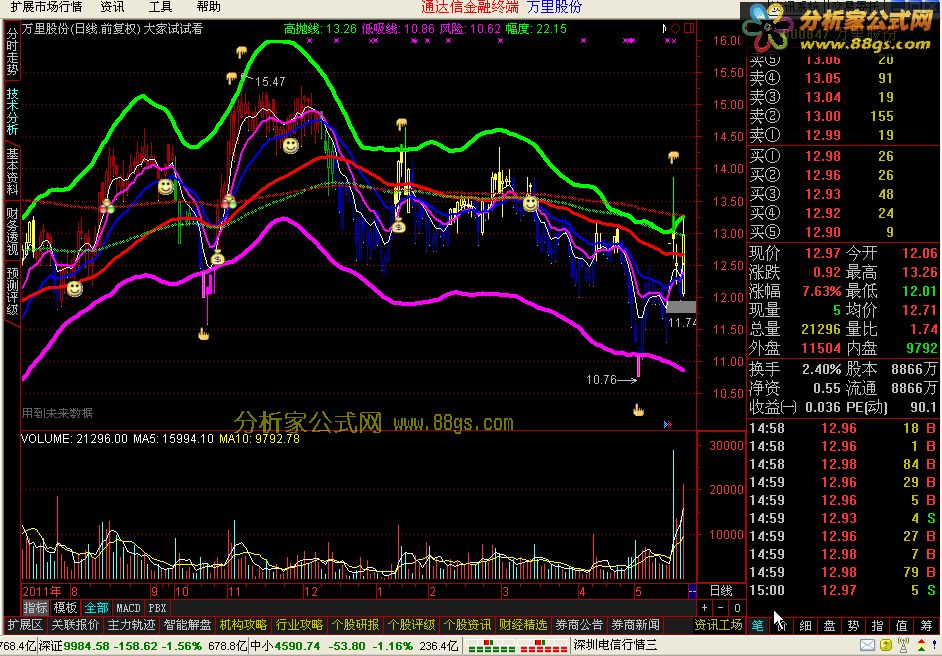Open the 基本资料 side tab
Image resolution: width=942 pixels, height=656 pixels.
click(12, 172)
